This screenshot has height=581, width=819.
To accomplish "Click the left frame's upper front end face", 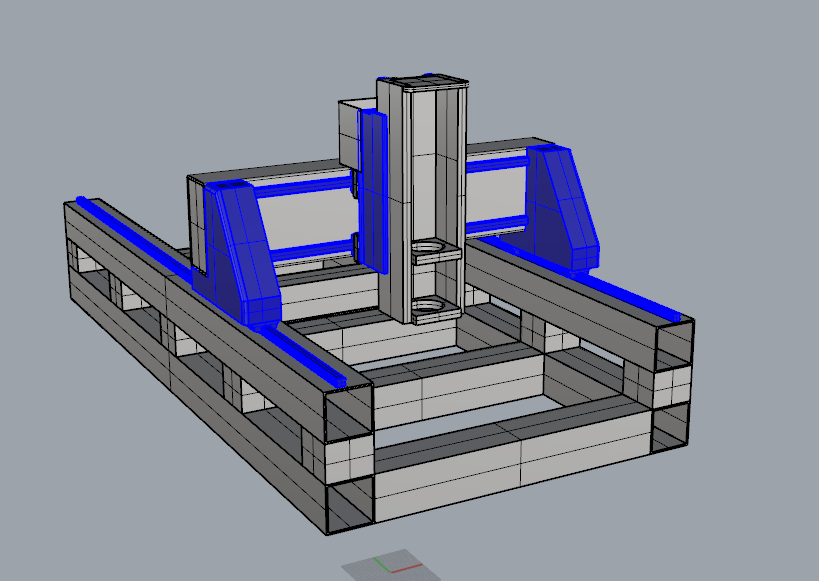I will [x=348, y=410].
